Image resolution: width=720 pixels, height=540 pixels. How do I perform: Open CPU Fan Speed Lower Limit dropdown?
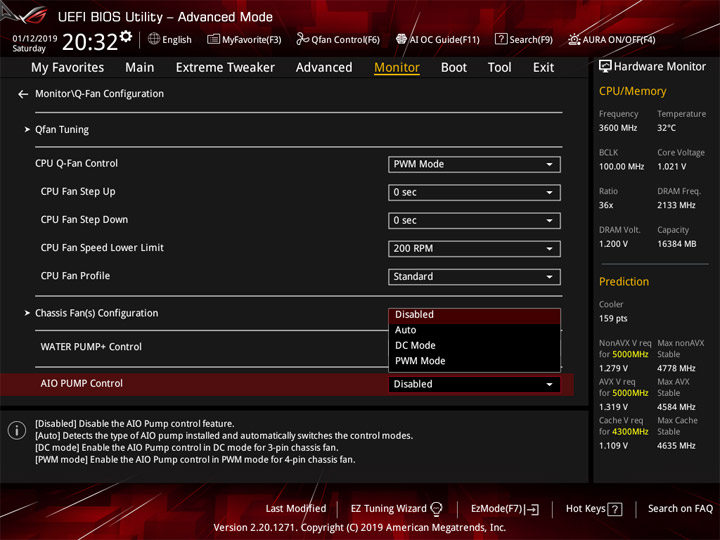(474, 248)
